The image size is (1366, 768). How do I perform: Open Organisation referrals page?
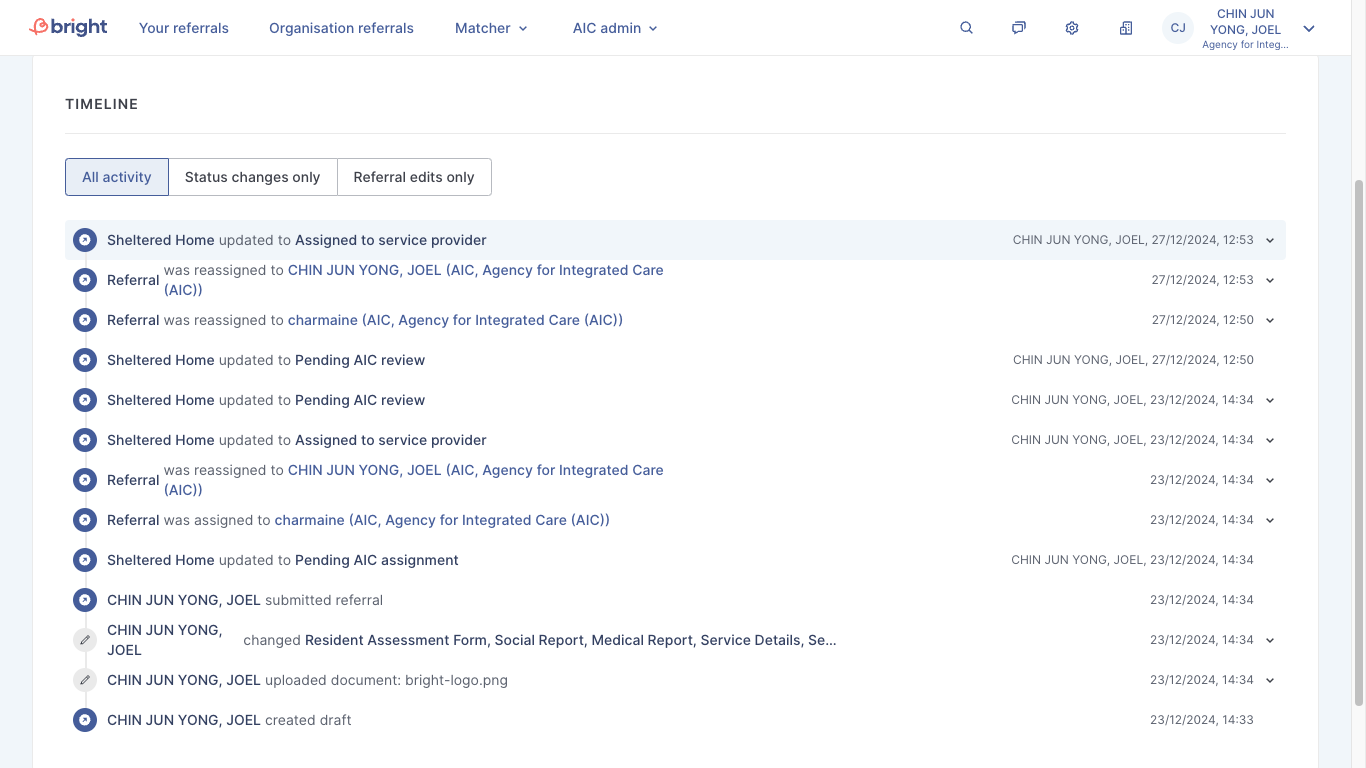(x=341, y=28)
